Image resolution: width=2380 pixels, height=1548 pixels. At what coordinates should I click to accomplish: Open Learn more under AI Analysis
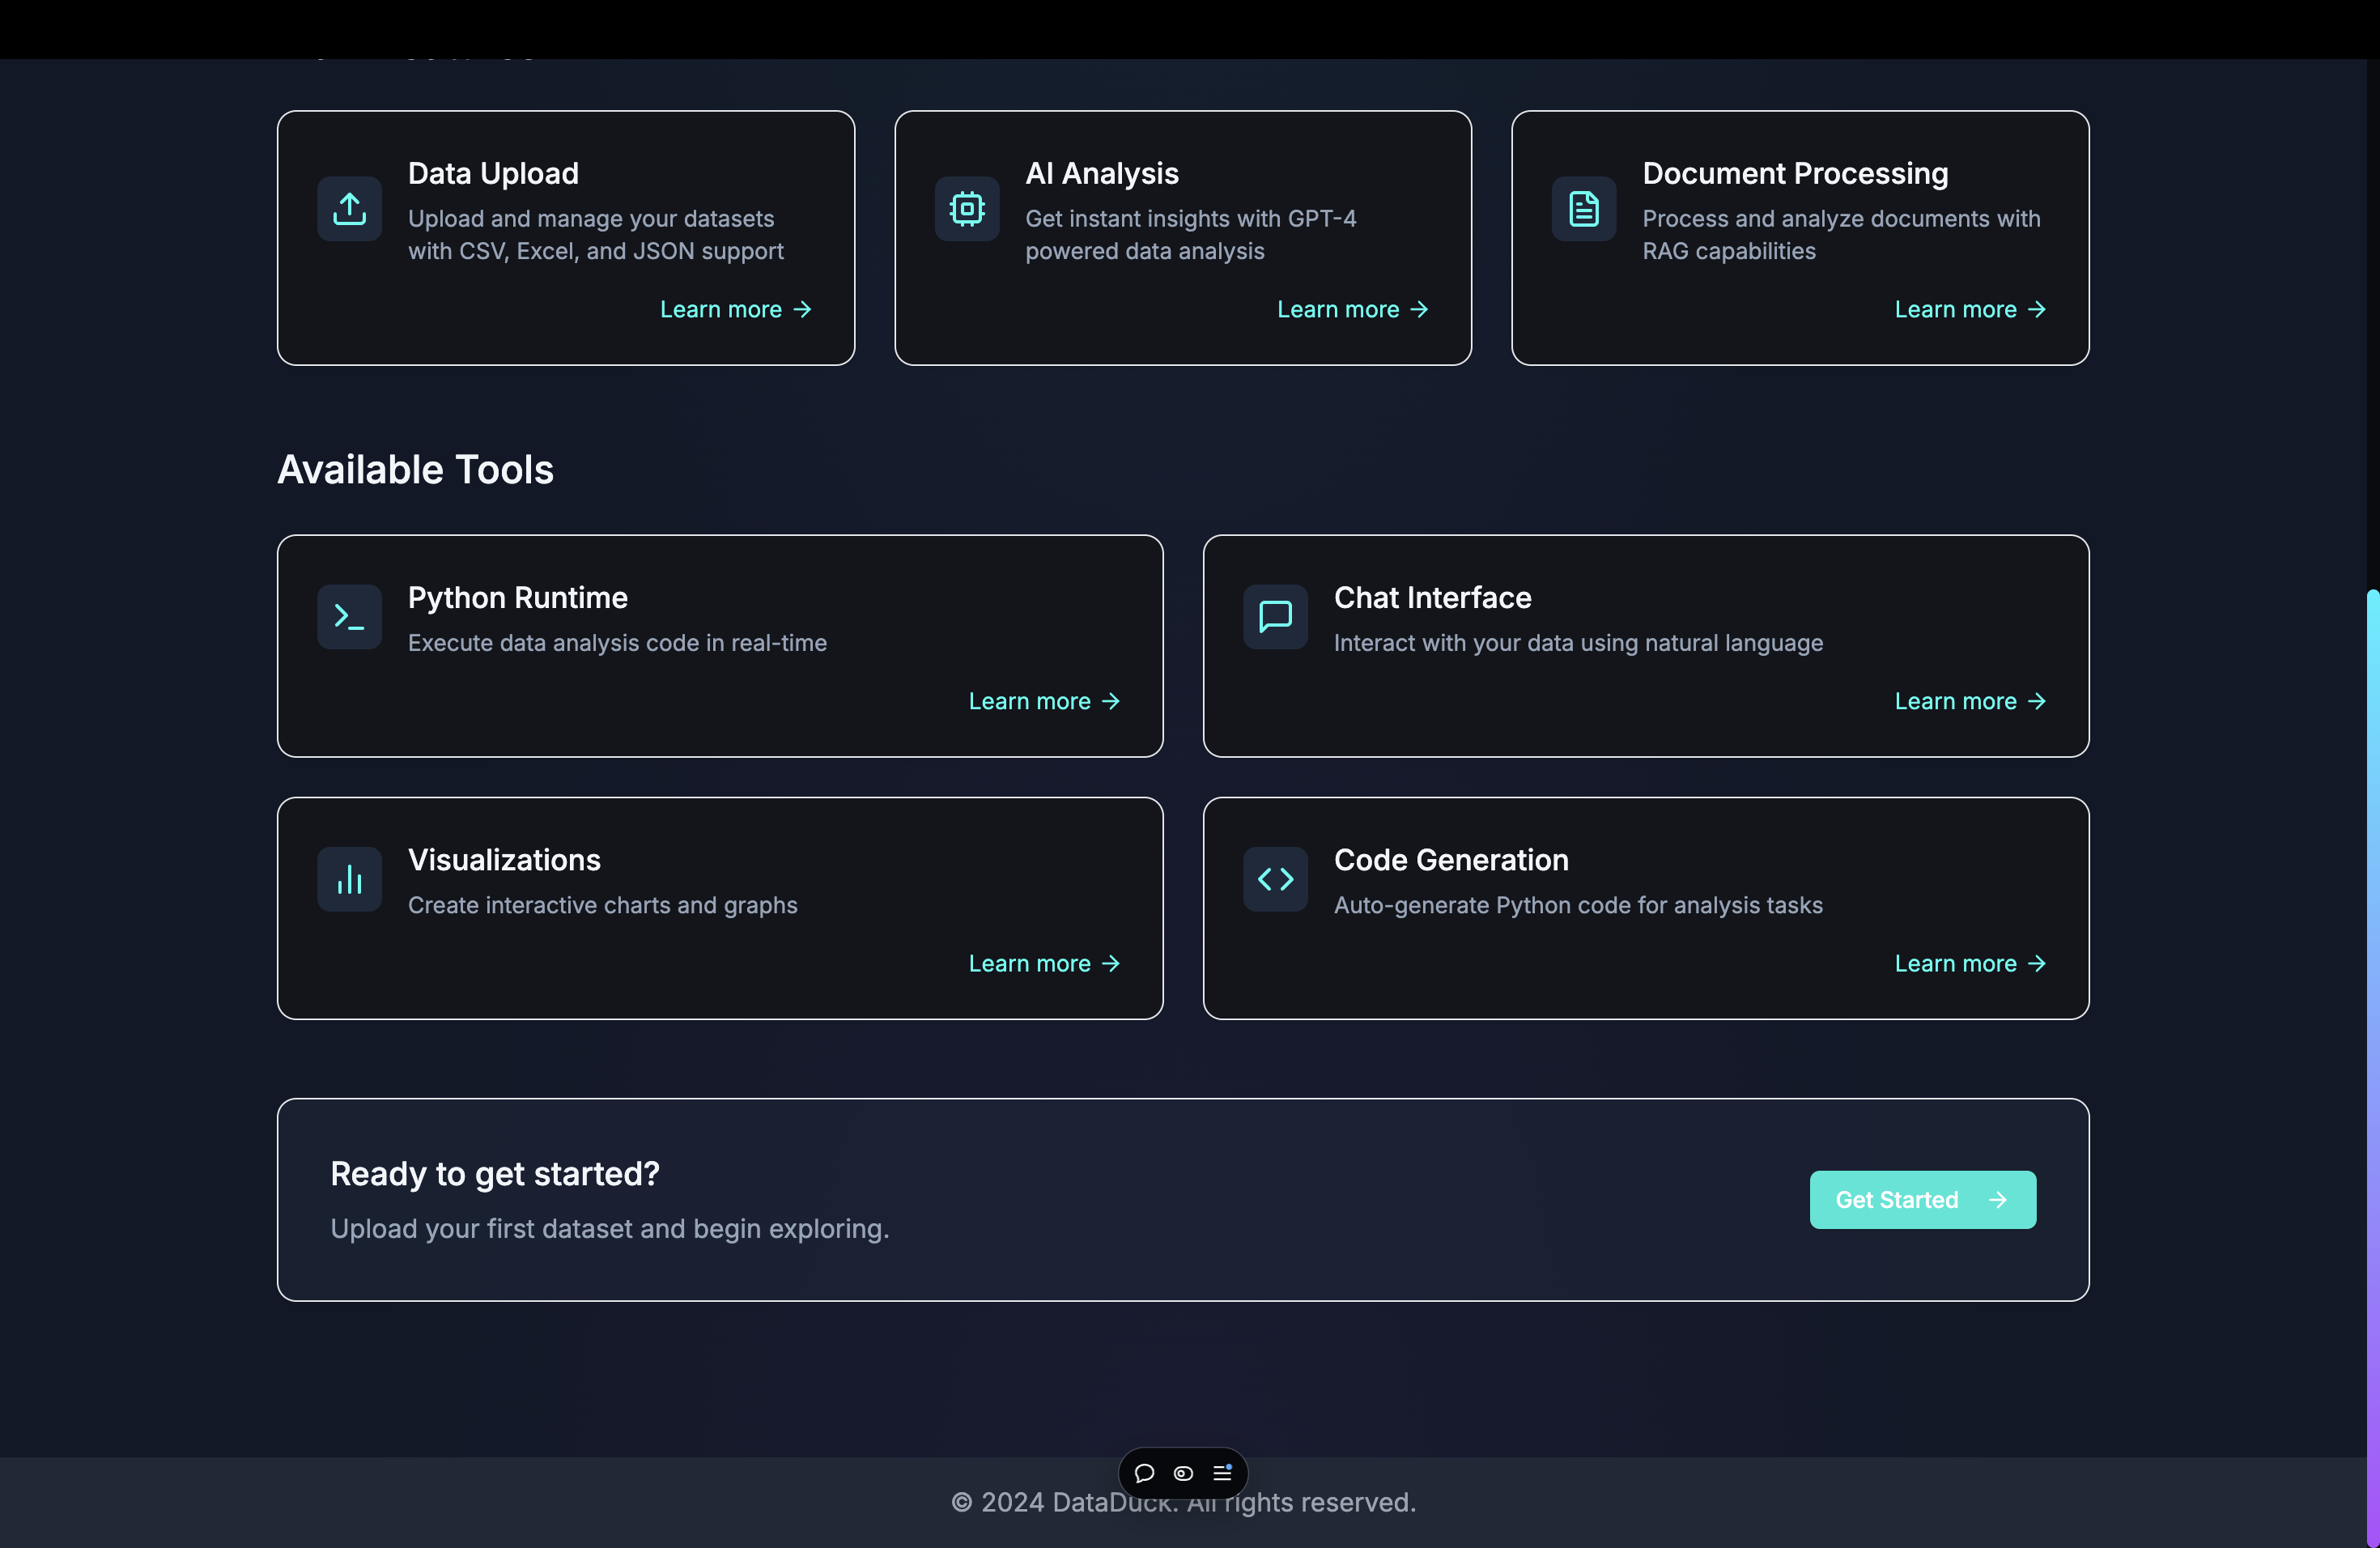(1352, 310)
